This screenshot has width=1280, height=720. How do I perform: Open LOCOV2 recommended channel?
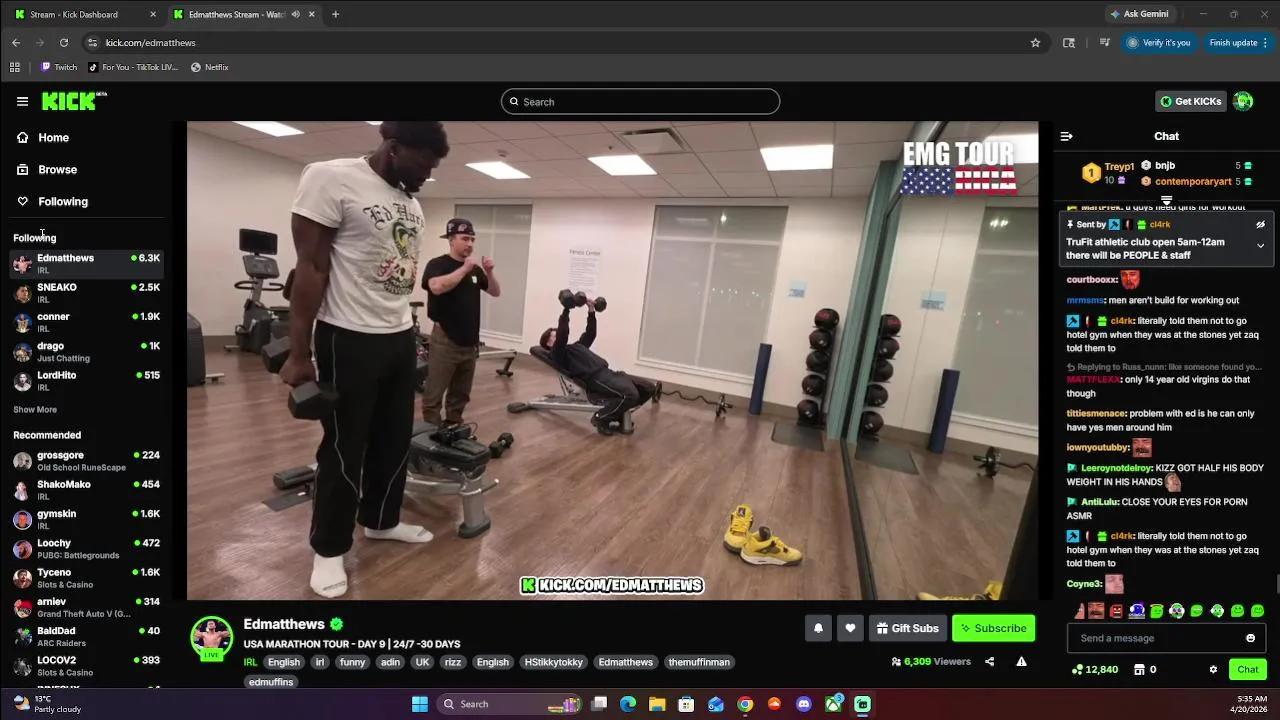tap(86, 666)
